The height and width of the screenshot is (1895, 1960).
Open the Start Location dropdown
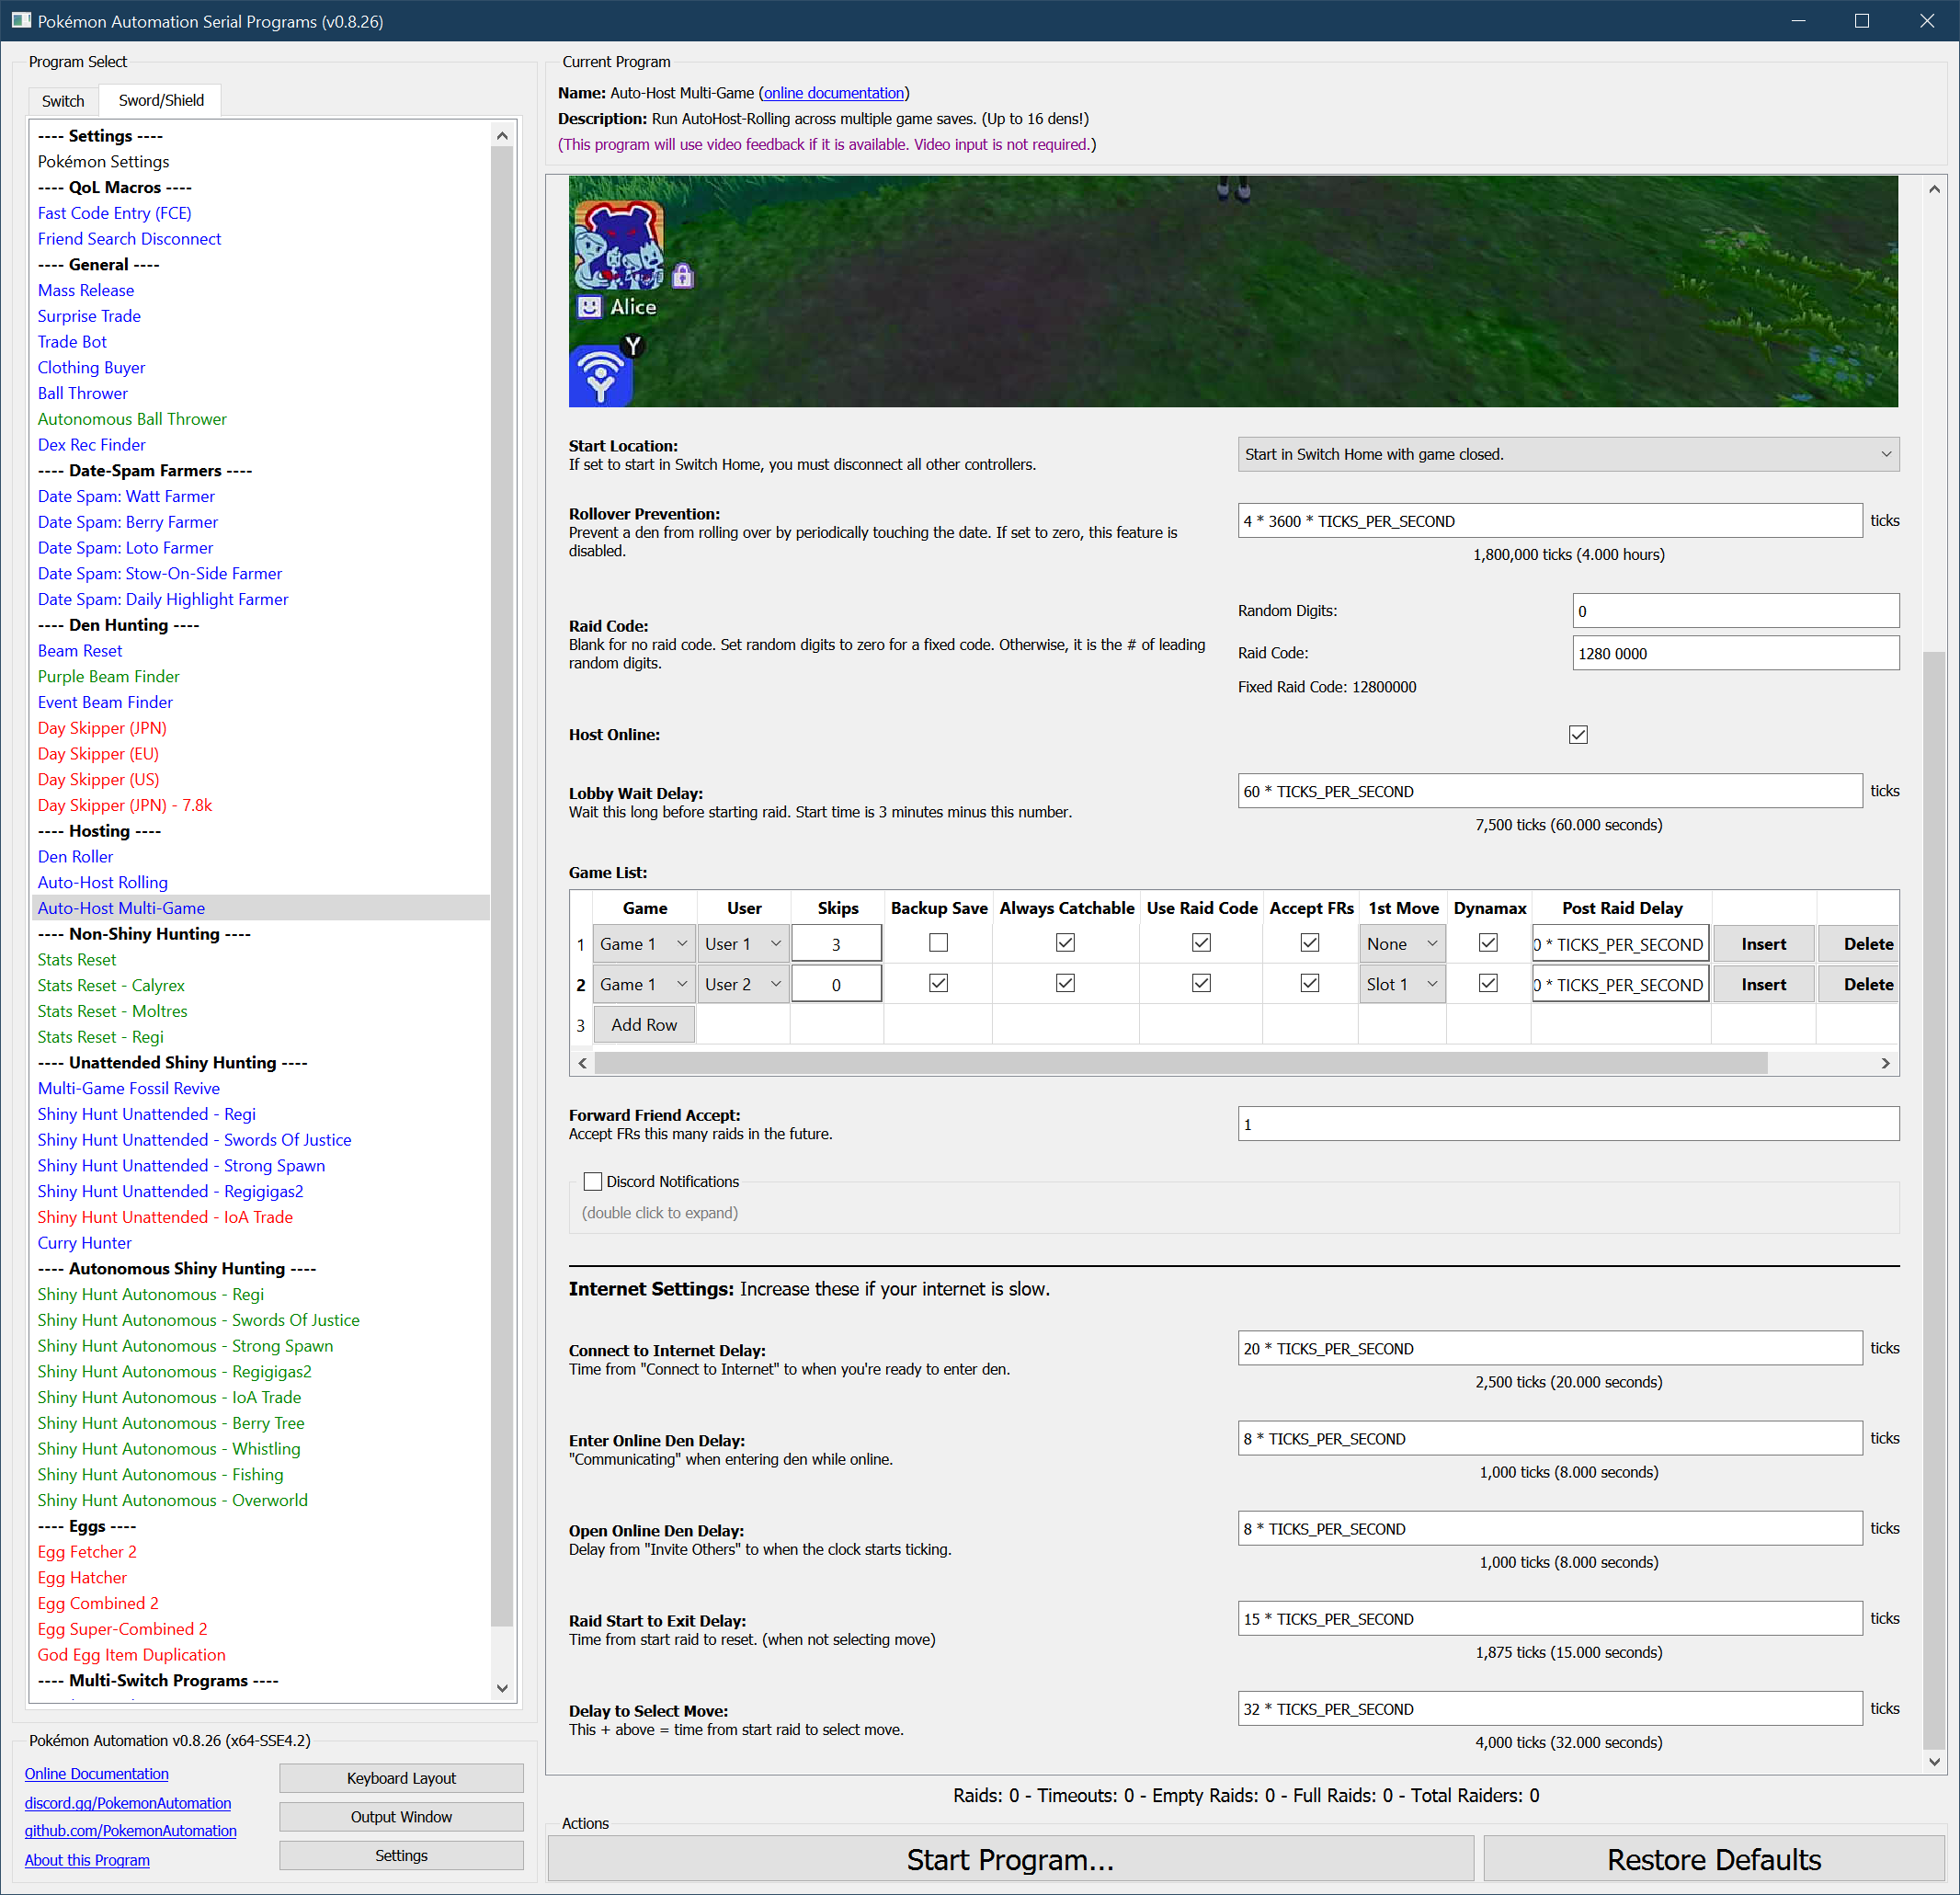(x=1567, y=454)
